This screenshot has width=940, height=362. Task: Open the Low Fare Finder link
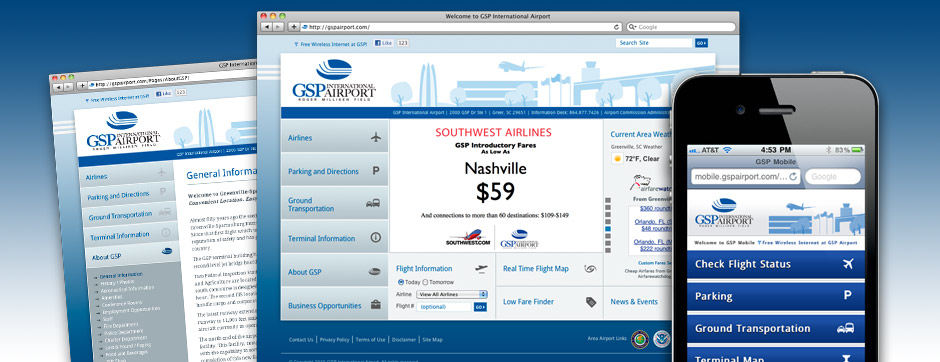coord(528,302)
